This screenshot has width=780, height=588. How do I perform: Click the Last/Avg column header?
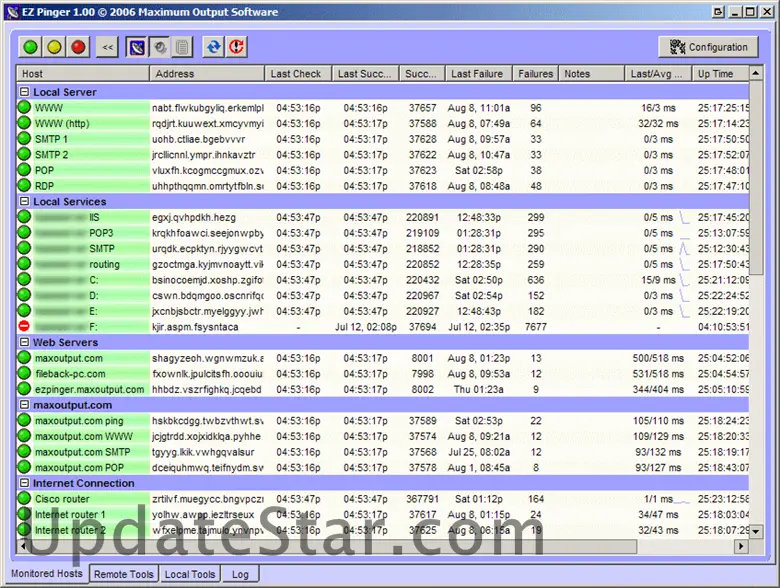pyautogui.click(x=658, y=74)
